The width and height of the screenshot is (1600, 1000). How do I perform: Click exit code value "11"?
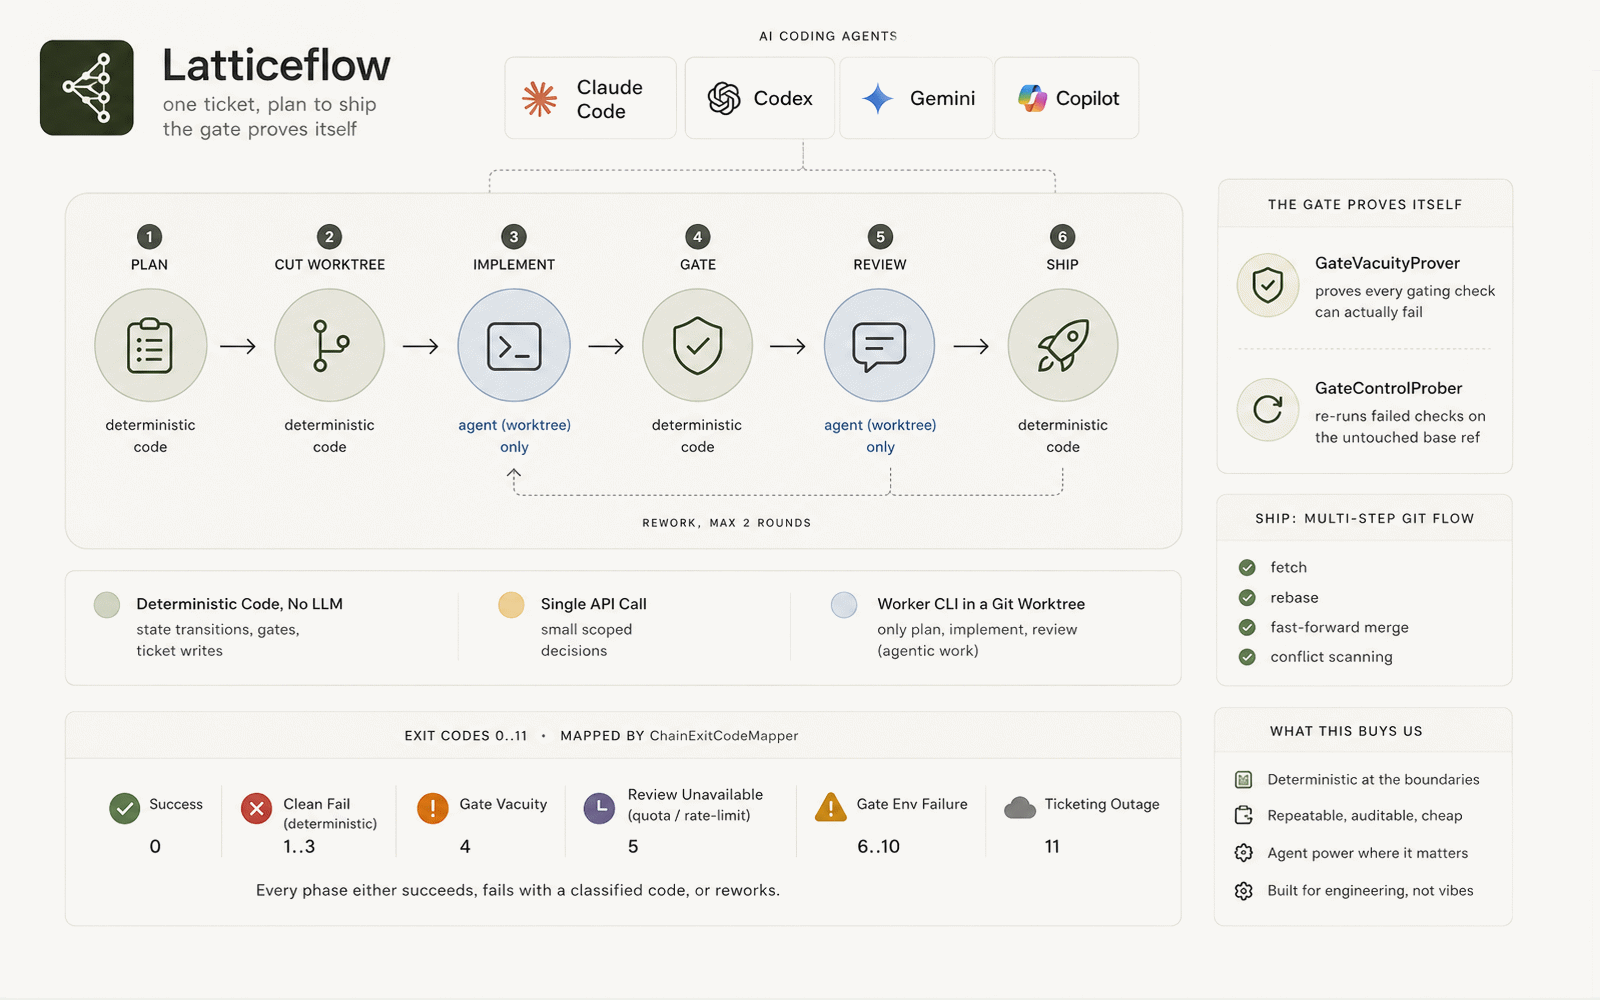(1052, 847)
